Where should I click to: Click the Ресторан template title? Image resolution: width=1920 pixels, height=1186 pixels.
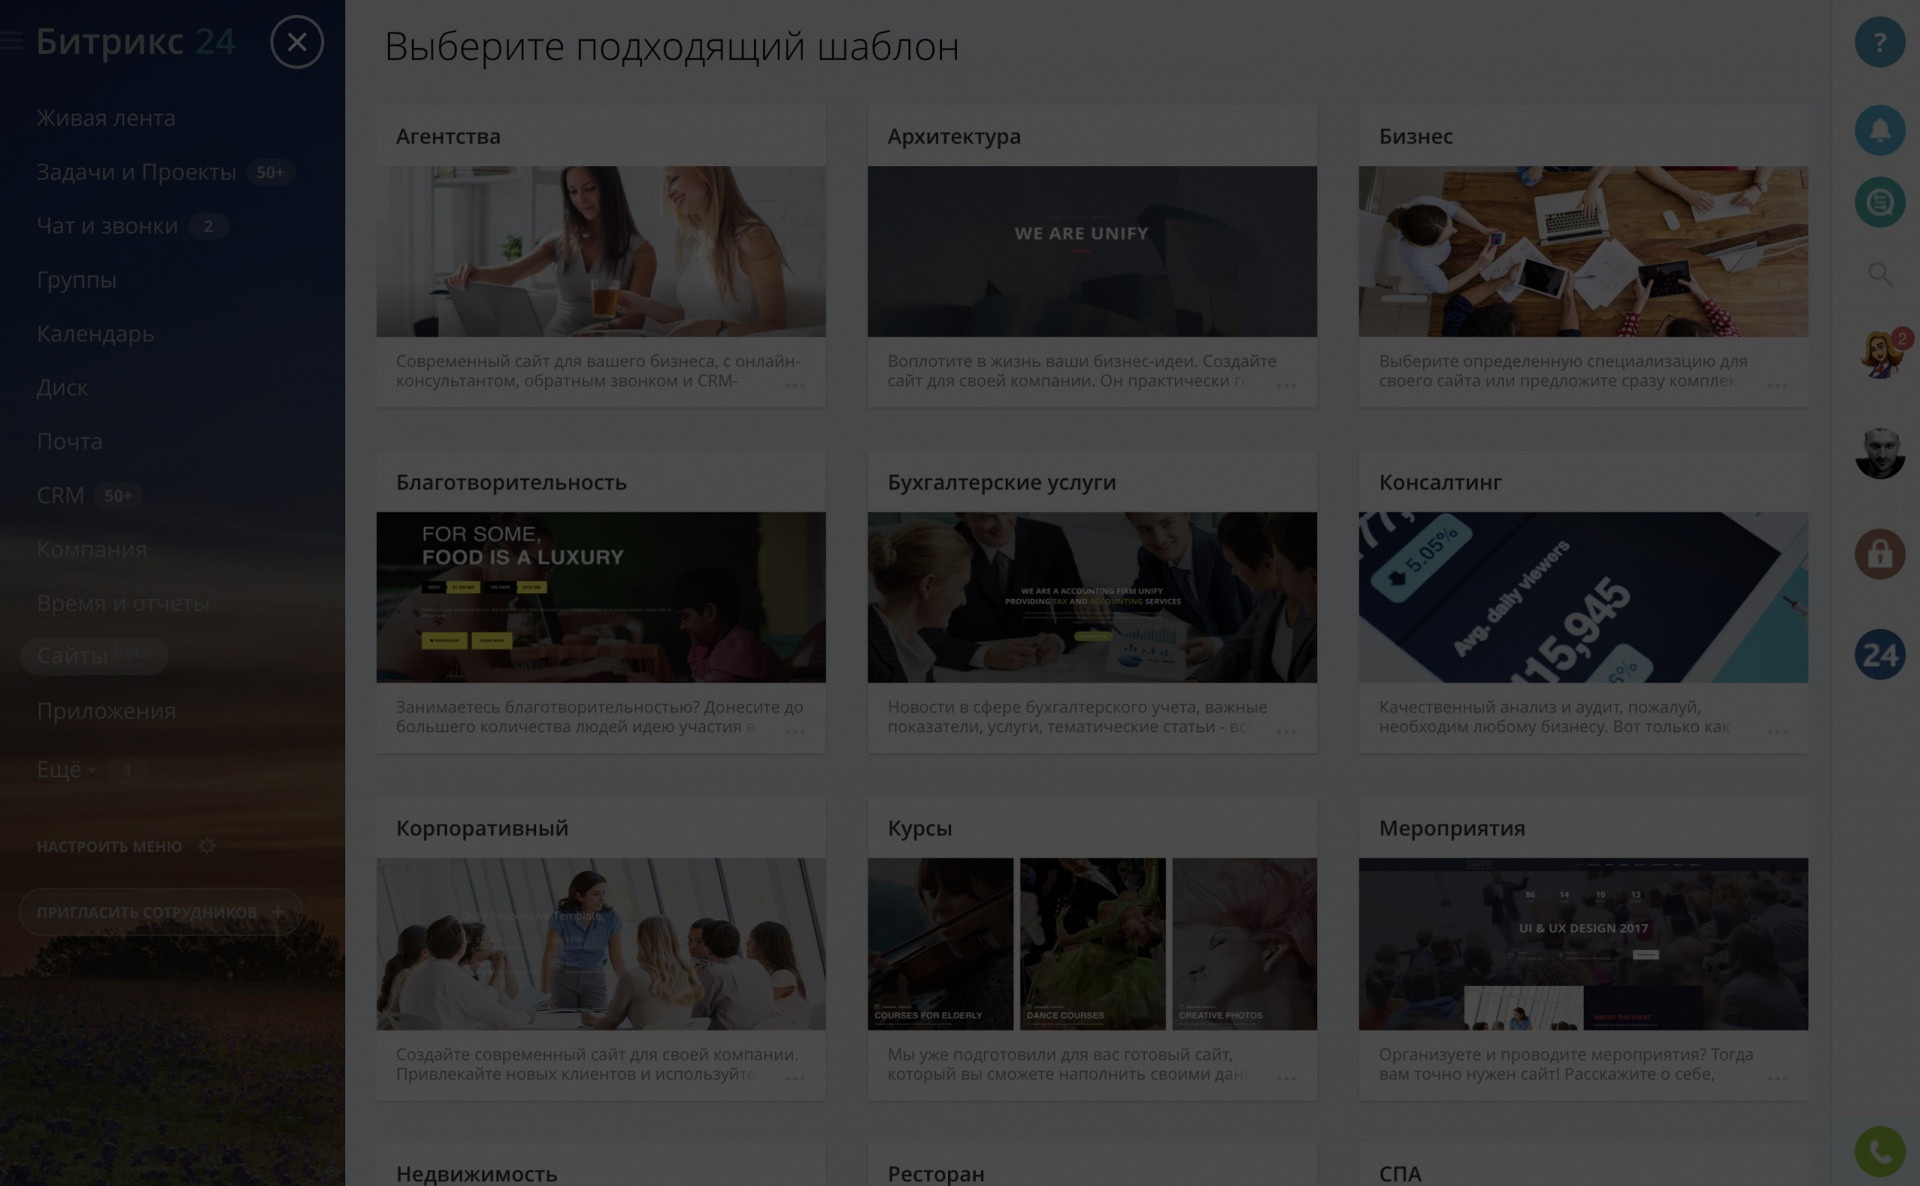tap(936, 1174)
